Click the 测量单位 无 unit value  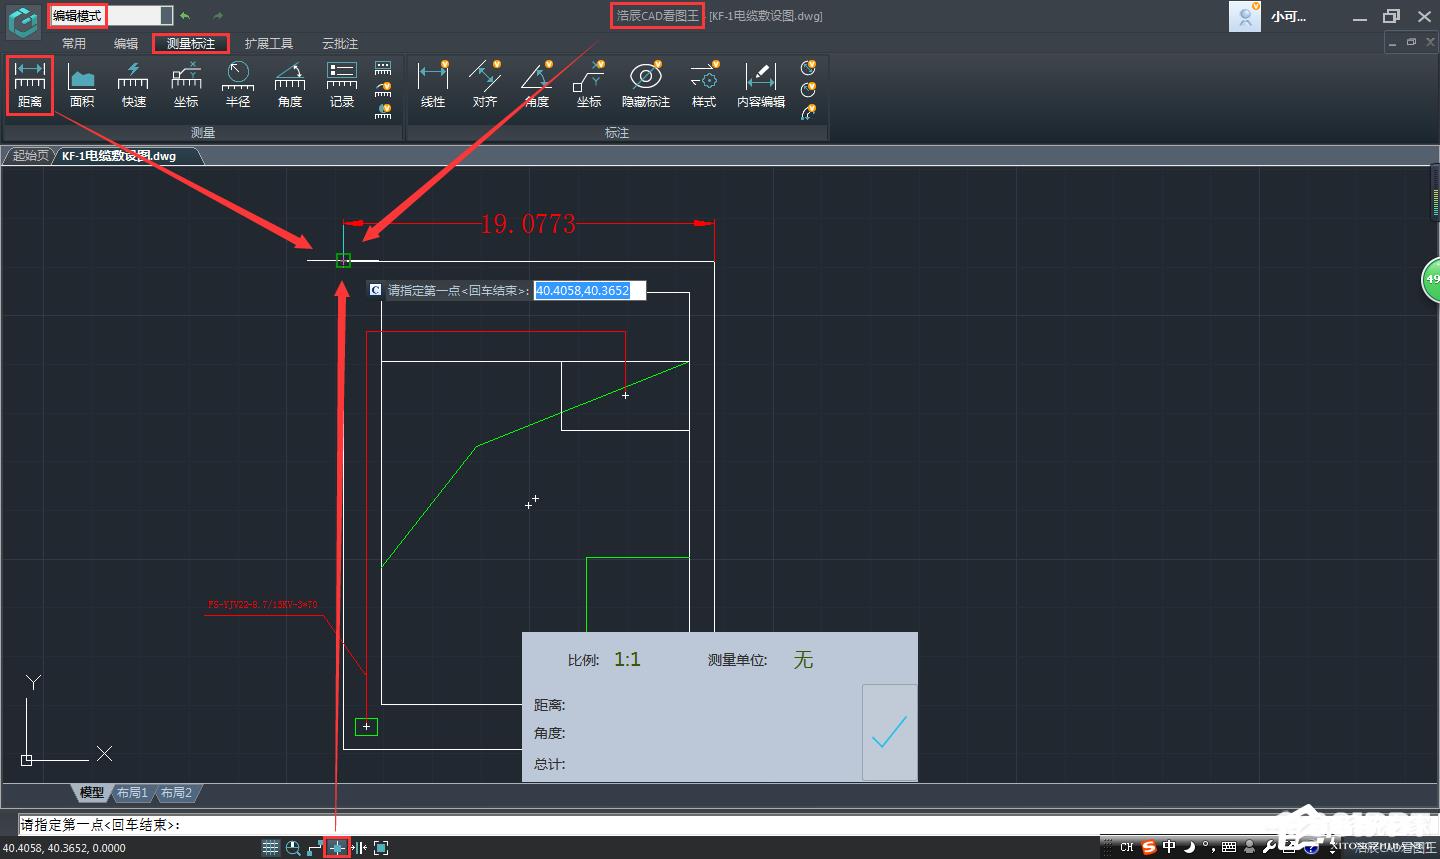[x=803, y=660]
